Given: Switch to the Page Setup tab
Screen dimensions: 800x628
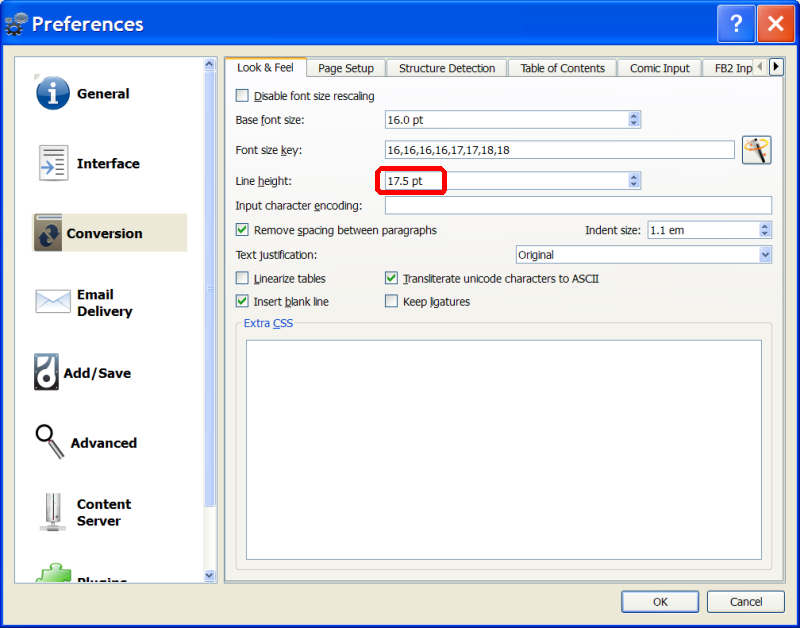Looking at the screenshot, I should (346, 68).
